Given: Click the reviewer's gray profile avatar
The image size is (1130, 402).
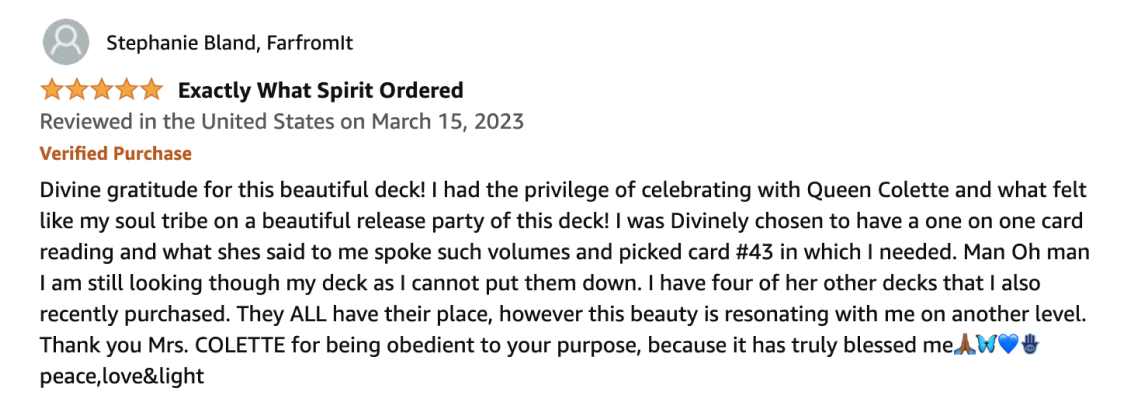Looking at the screenshot, I should point(66,42).
